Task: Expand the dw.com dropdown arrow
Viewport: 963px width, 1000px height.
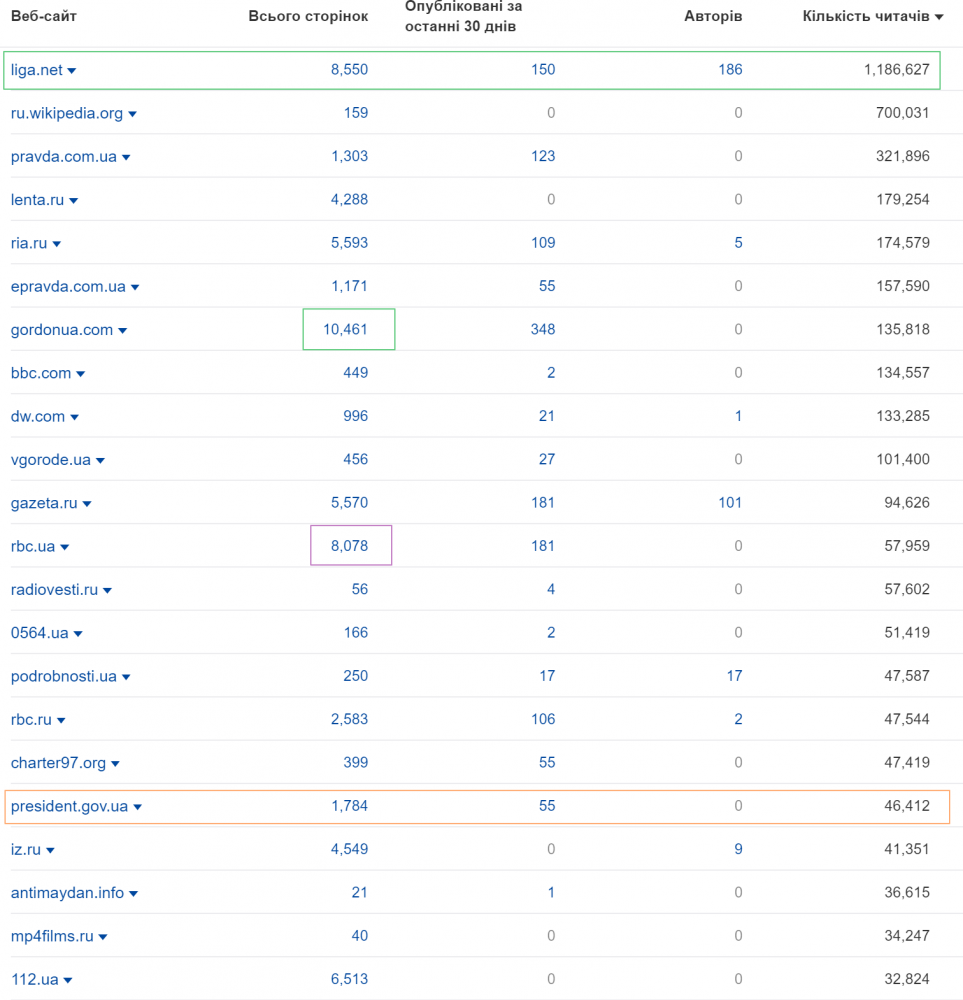Action: point(75,417)
